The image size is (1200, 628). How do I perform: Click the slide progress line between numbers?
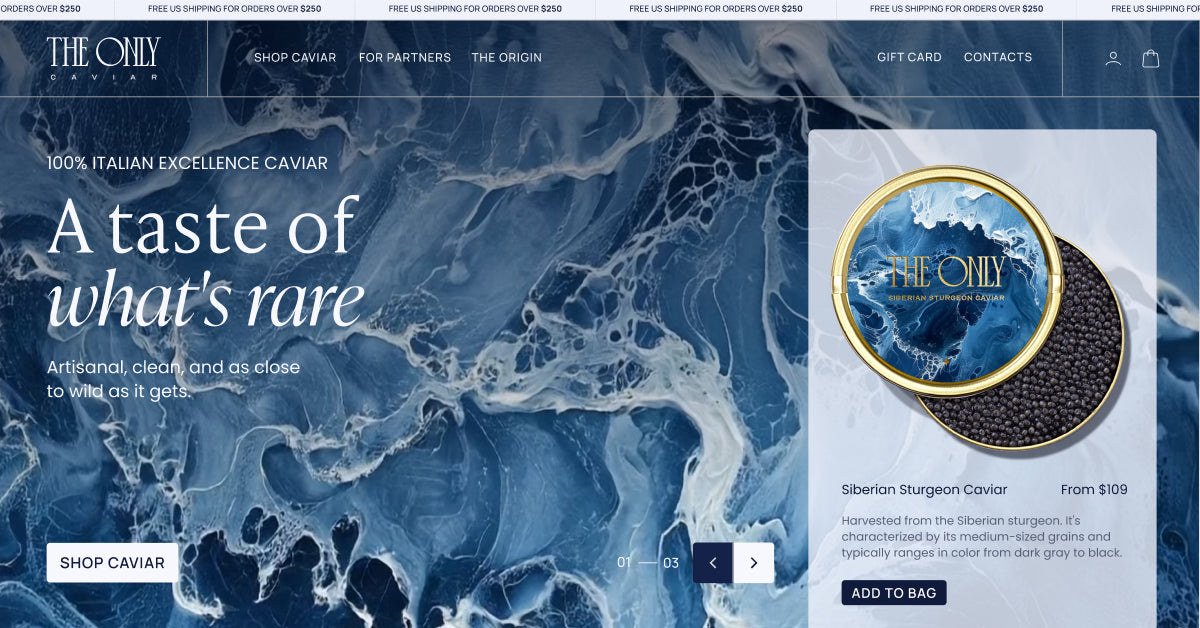(648, 563)
